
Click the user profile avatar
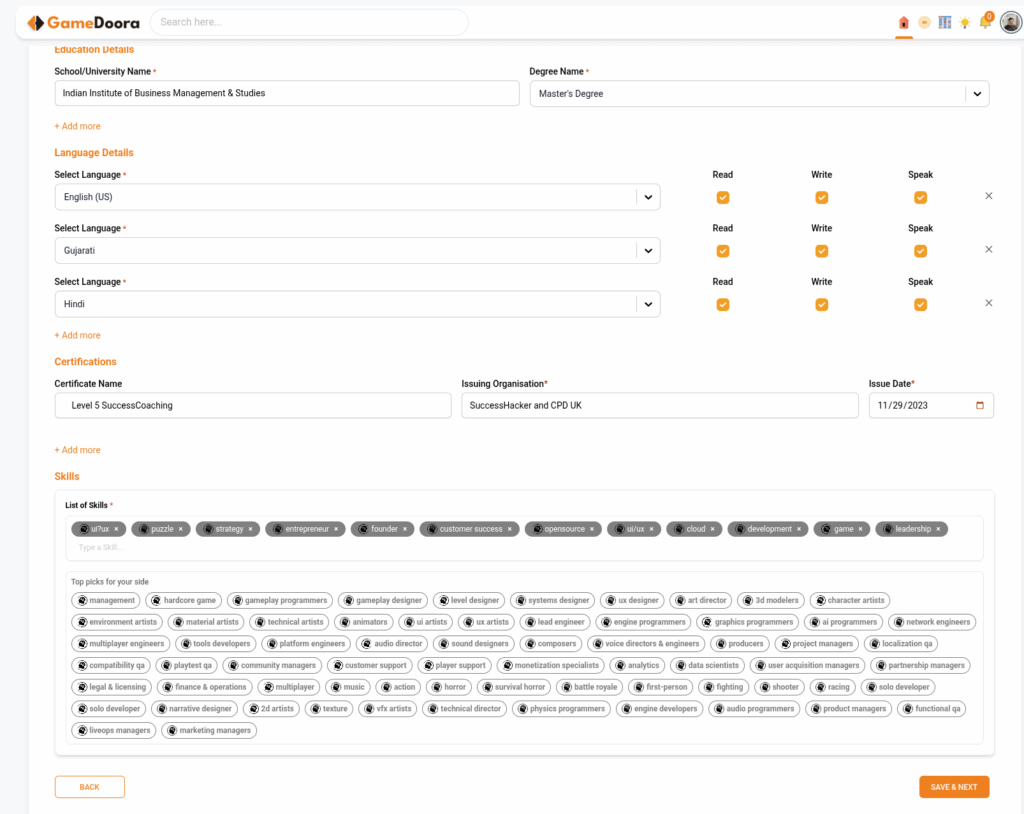(1011, 23)
